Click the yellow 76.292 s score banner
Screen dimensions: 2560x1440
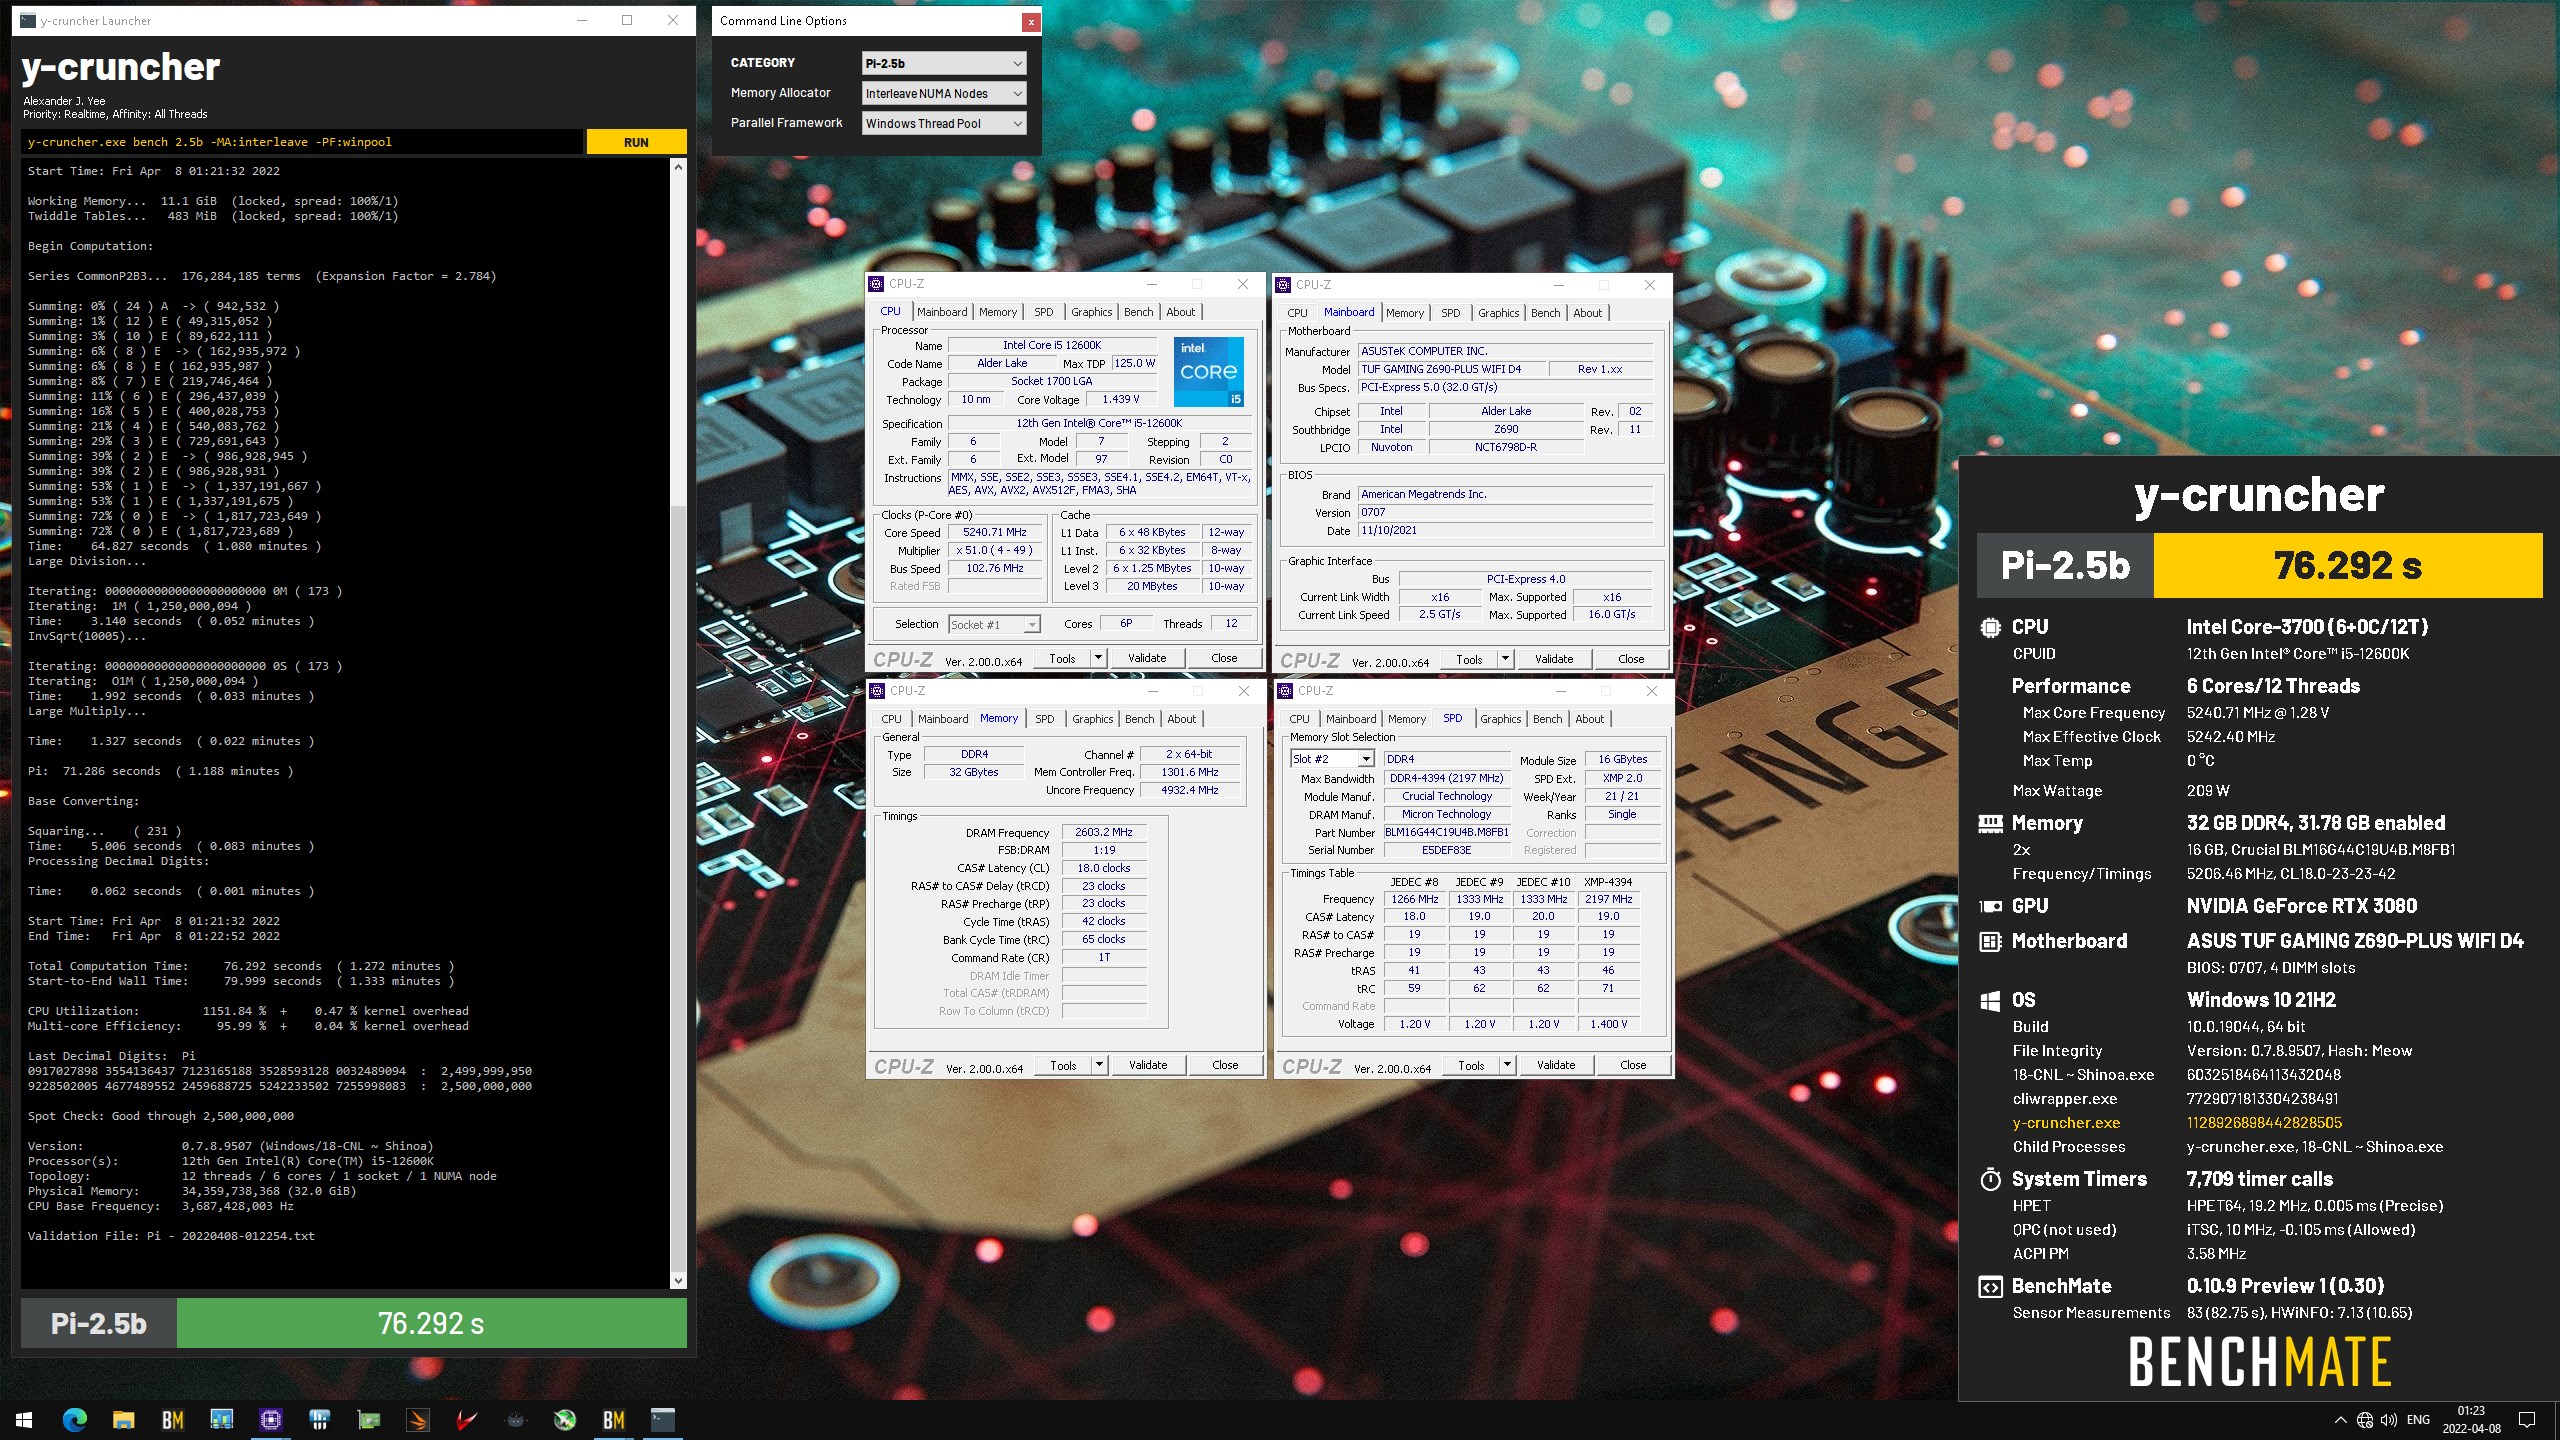[x=2347, y=565]
